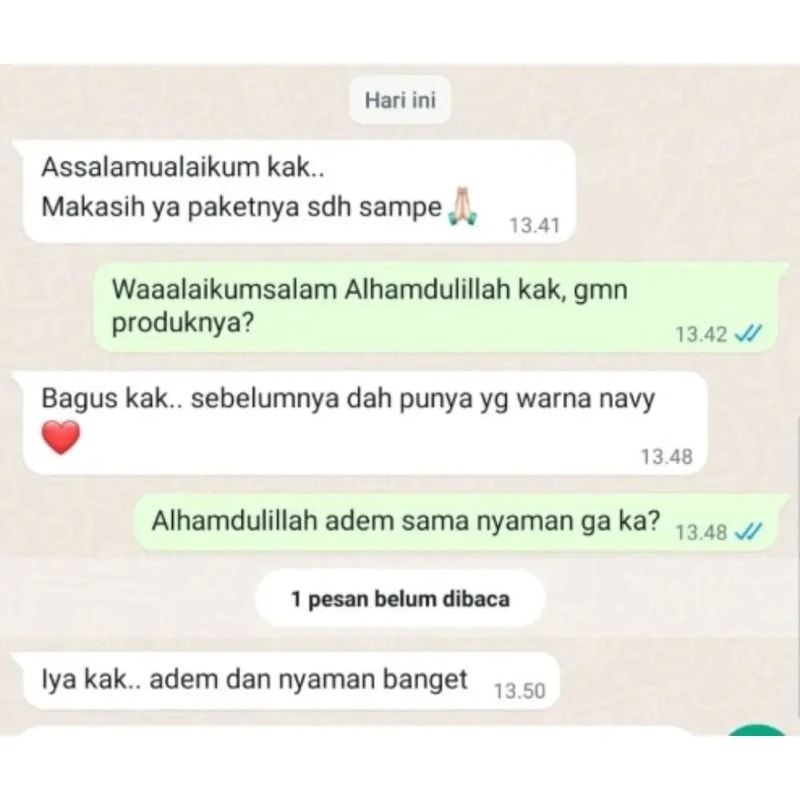
Task: Click the word 'produknya?' in green bubble
Action: pyautogui.click(x=183, y=323)
